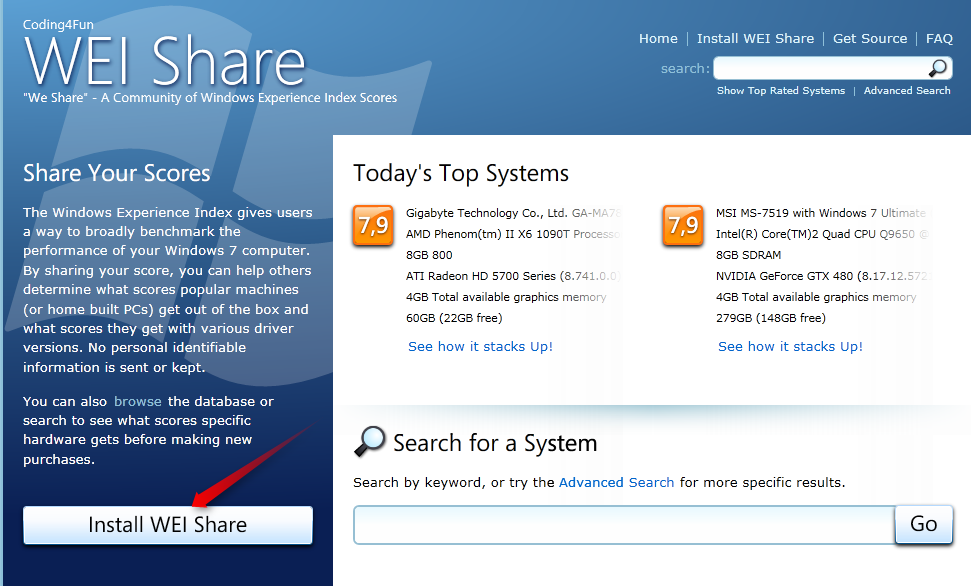Click 8GB 800 memory entry

429,255
